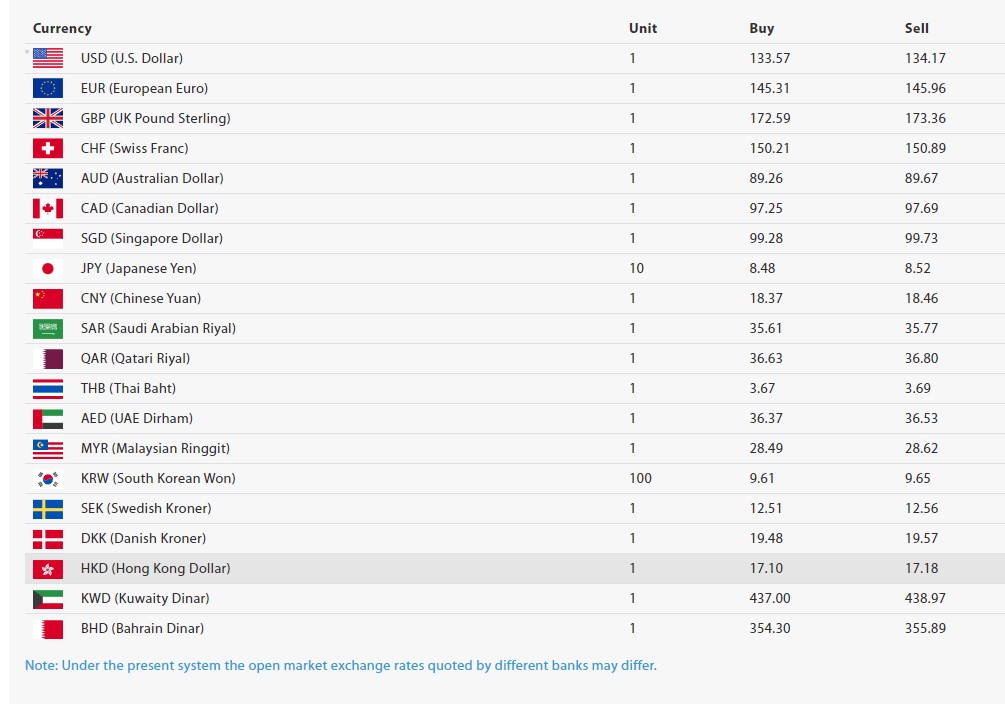Click the Japanese flag icon
This screenshot has height=705, width=1005.
pos(48,268)
